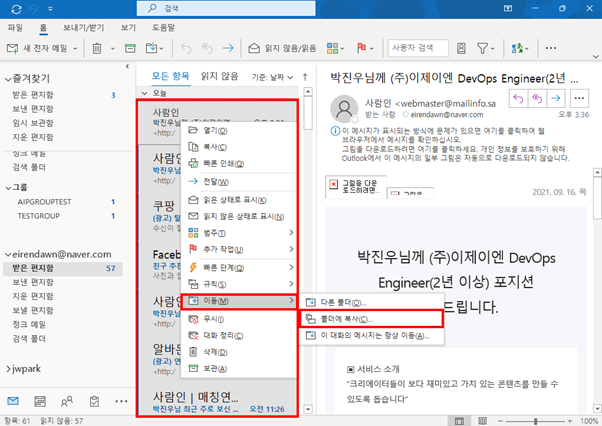602x426 pixels.
Task: Select All items (모든 항목) tab
Action: click(x=170, y=76)
